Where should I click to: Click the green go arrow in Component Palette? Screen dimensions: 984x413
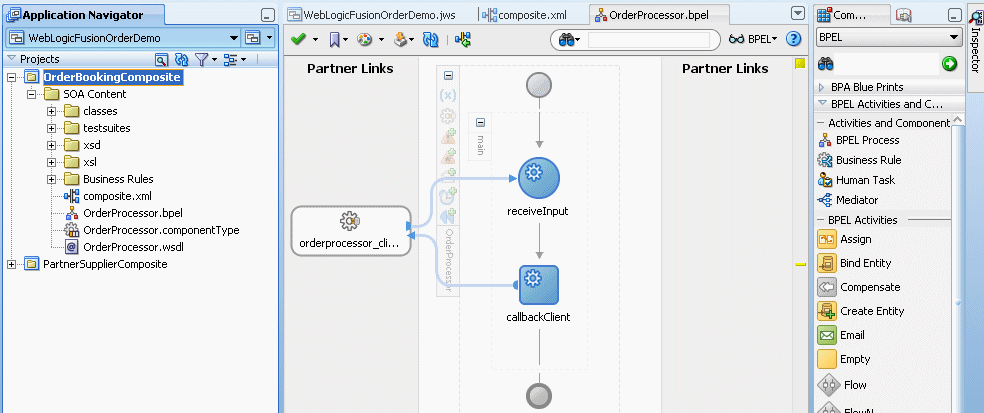tap(949, 63)
